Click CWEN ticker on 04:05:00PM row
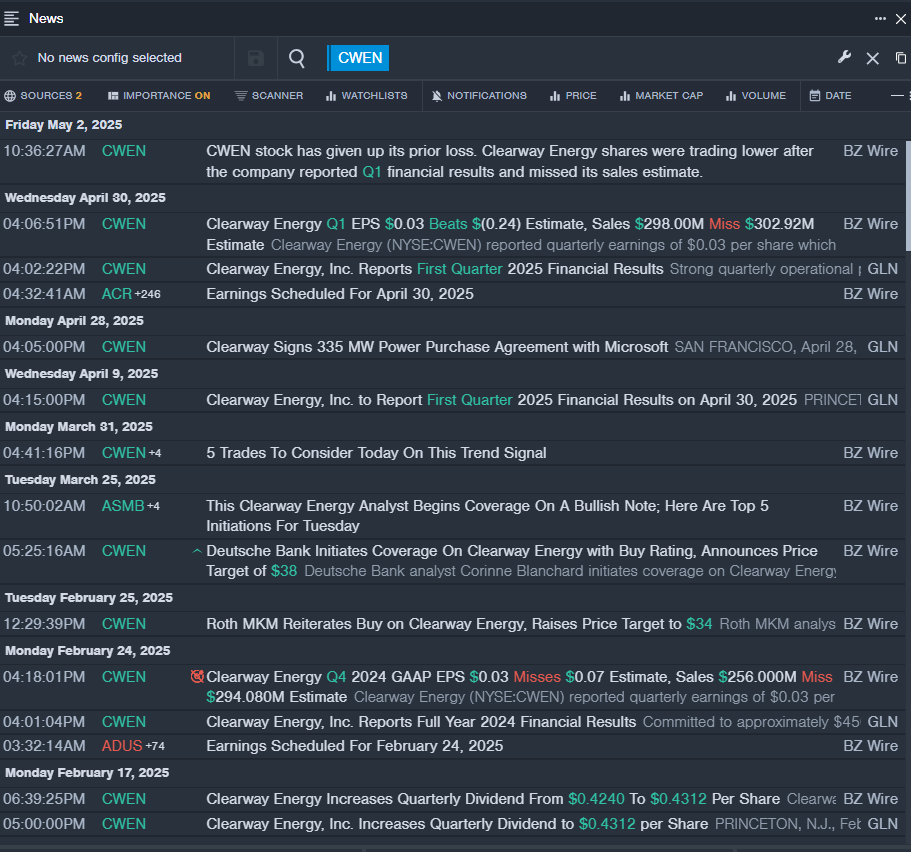This screenshot has width=911, height=852. 124,347
